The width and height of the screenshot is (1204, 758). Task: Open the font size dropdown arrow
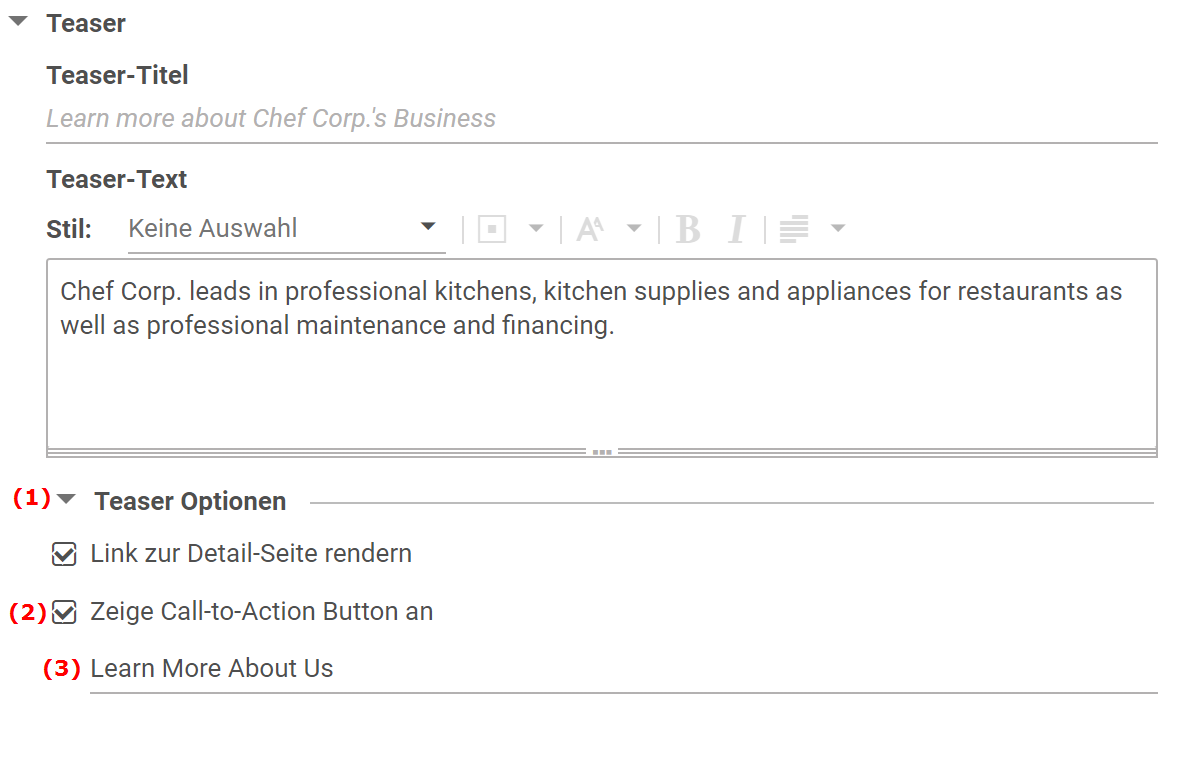(x=635, y=229)
